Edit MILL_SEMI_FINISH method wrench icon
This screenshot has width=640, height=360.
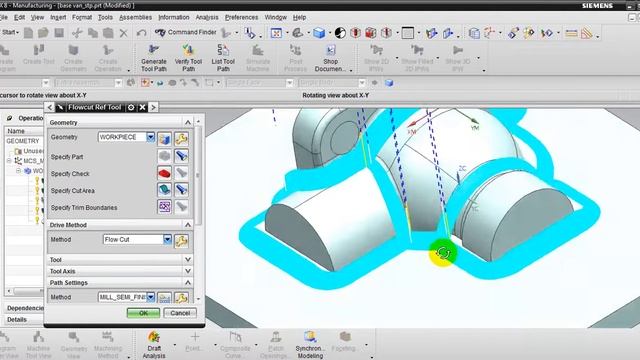(x=181, y=298)
